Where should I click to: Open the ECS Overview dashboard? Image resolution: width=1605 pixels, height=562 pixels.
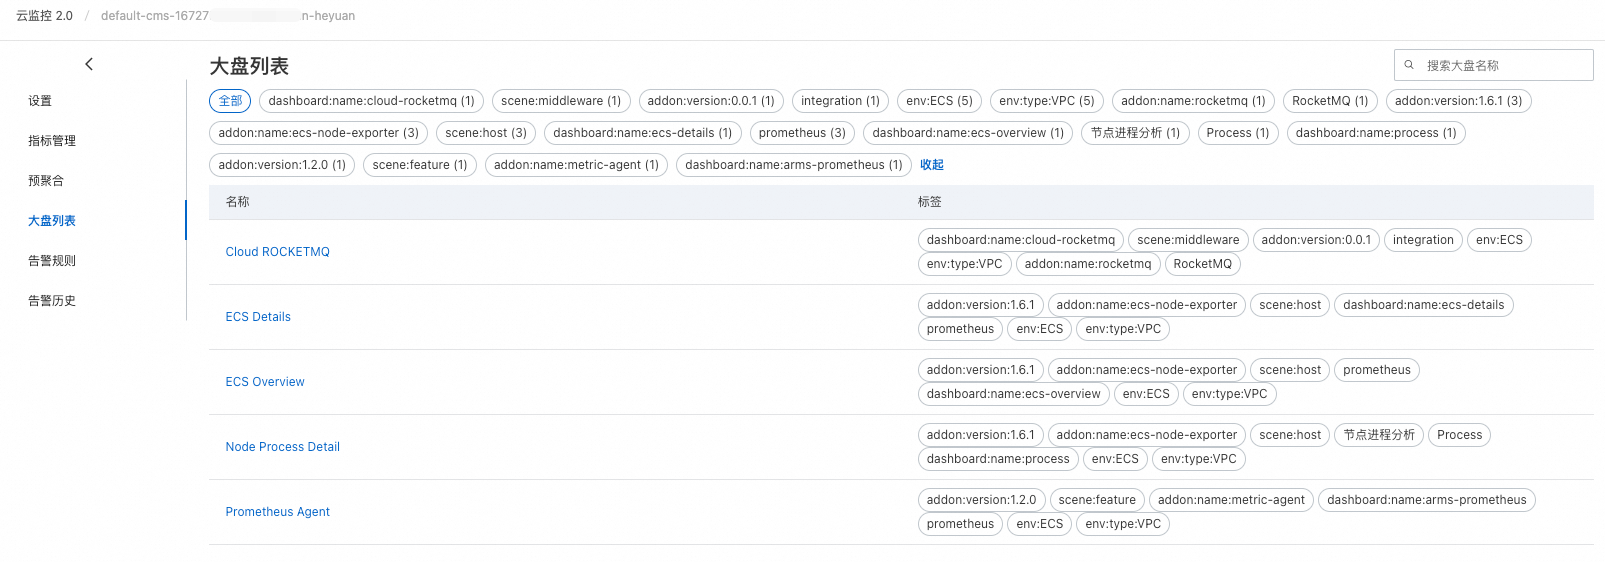pos(265,382)
